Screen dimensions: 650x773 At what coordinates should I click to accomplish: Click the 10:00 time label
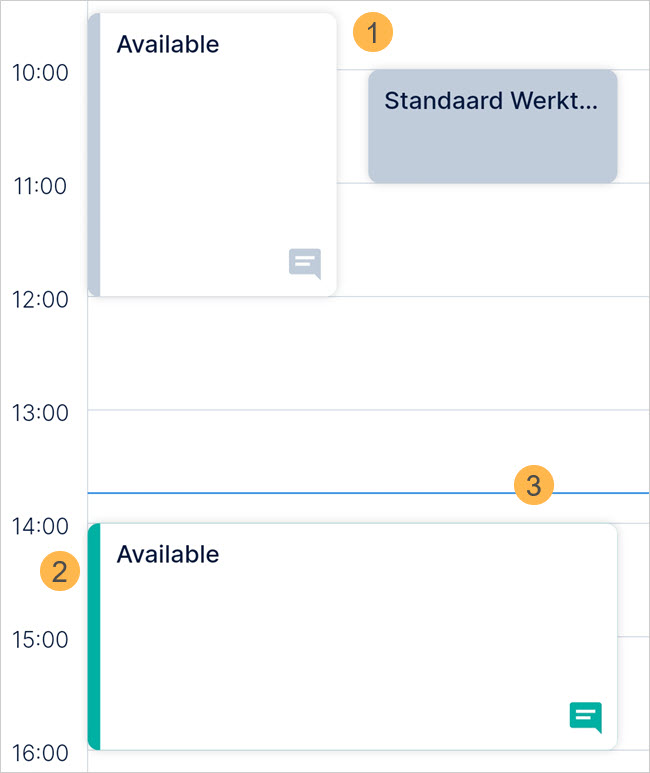click(x=39, y=73)
